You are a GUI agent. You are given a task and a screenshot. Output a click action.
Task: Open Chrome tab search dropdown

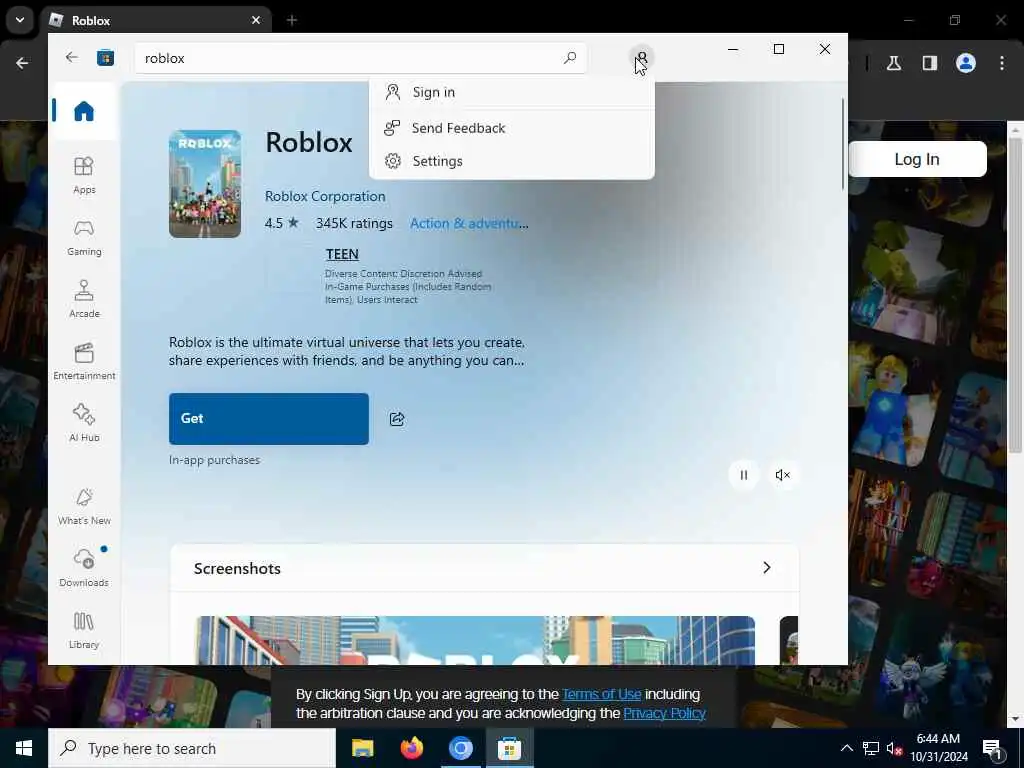(x=20, y=20)
